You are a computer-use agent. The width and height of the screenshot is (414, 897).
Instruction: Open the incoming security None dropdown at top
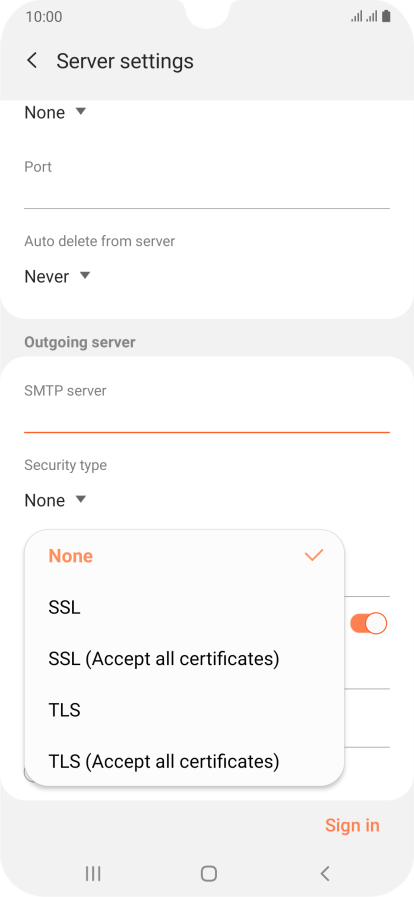click(55, 112)
